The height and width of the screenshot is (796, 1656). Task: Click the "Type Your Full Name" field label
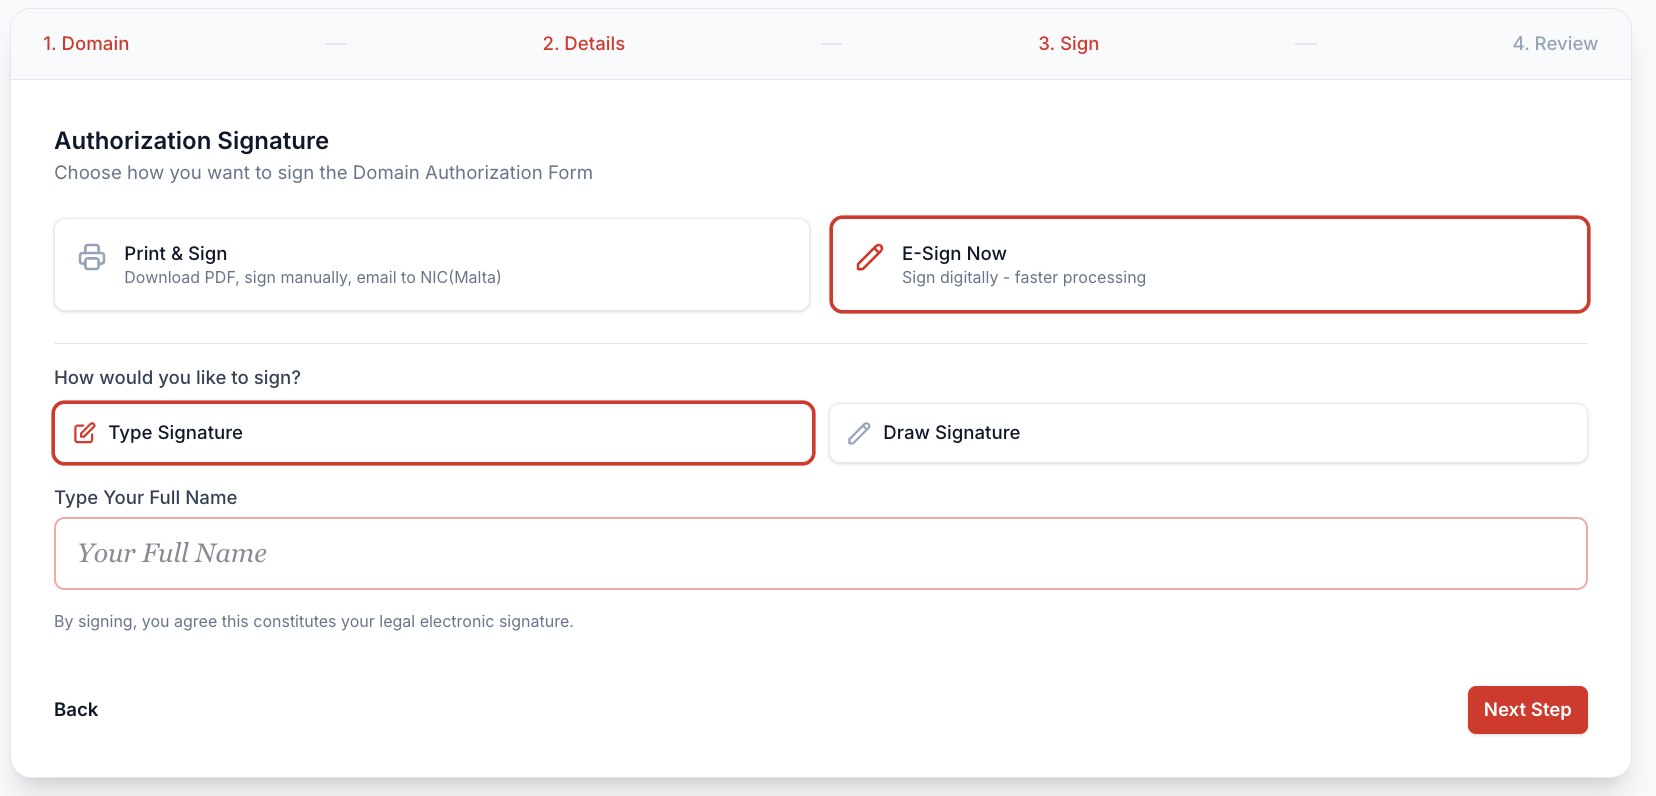tap(146, 498)
